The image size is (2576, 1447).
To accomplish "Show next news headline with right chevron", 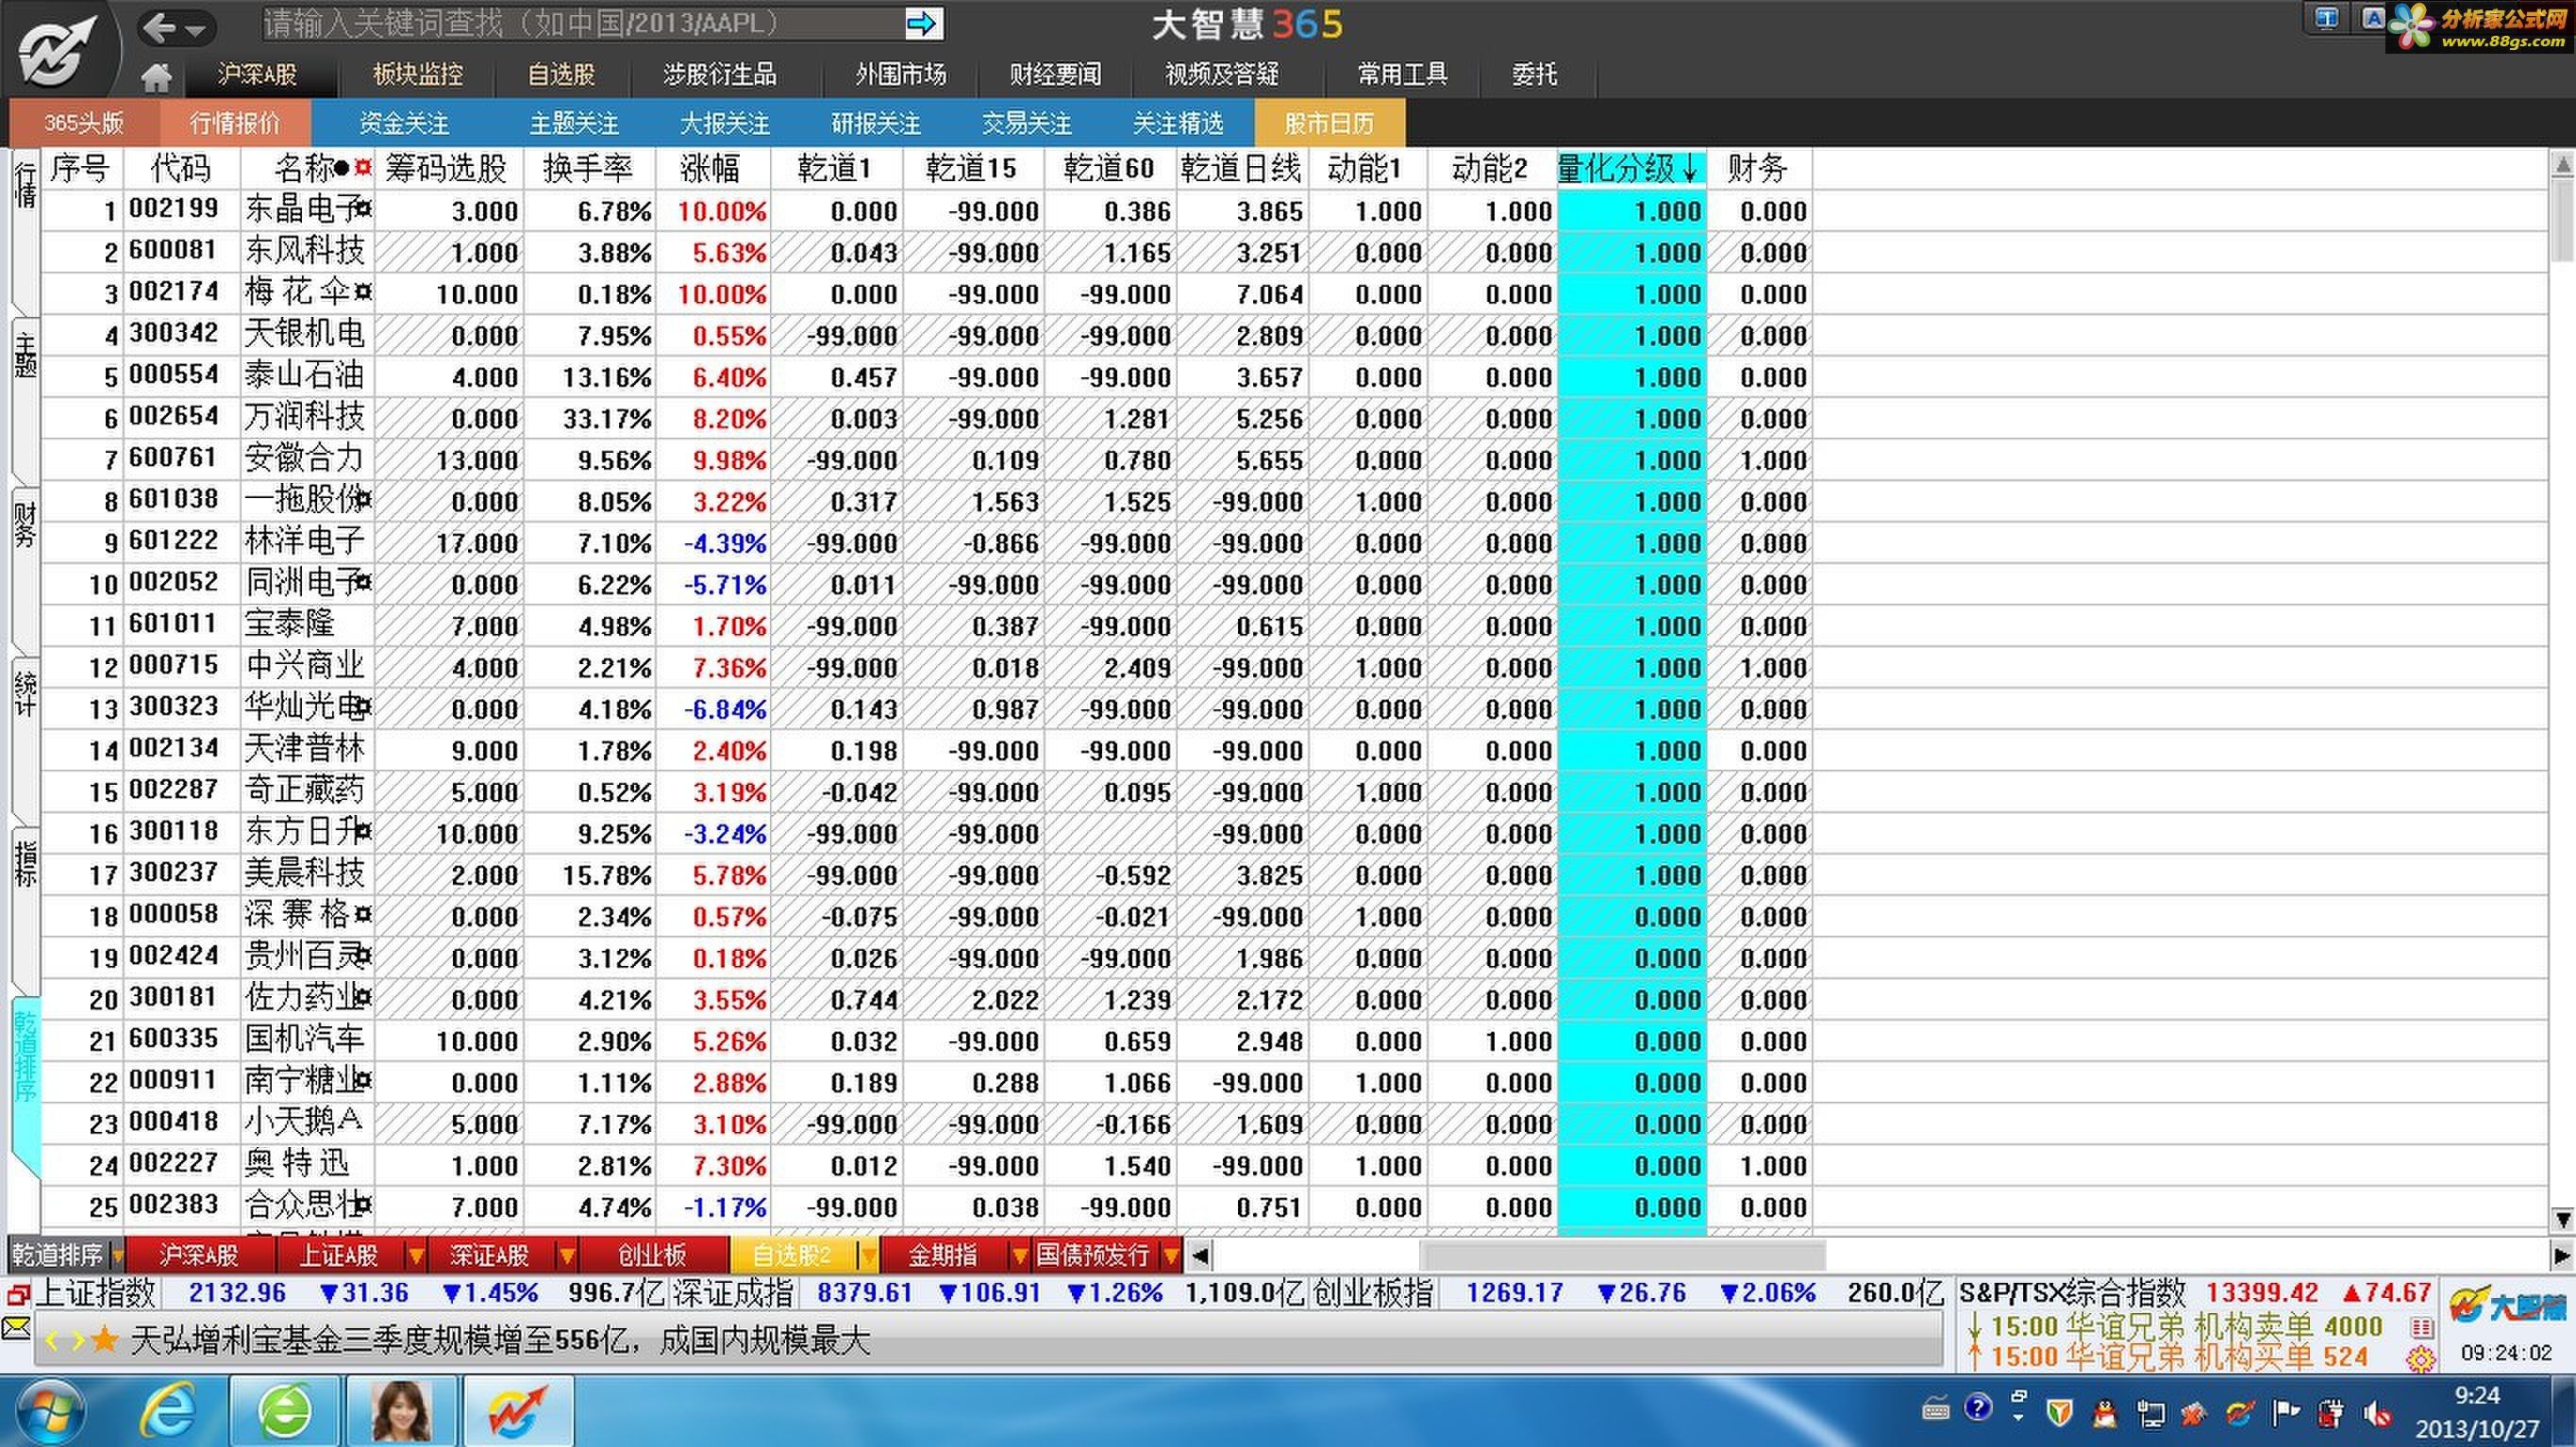I will point(77,1341).
